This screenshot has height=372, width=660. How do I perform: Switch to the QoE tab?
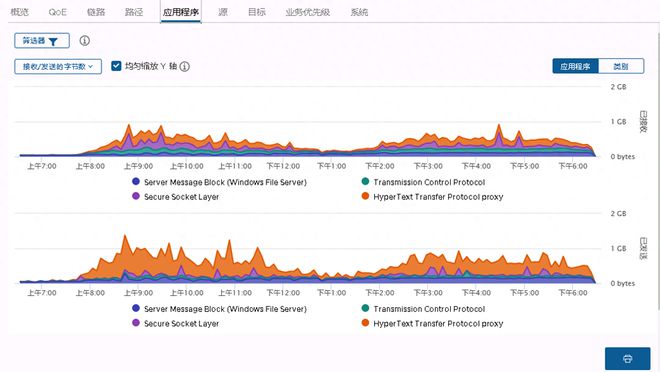click(x=58, y=12)
